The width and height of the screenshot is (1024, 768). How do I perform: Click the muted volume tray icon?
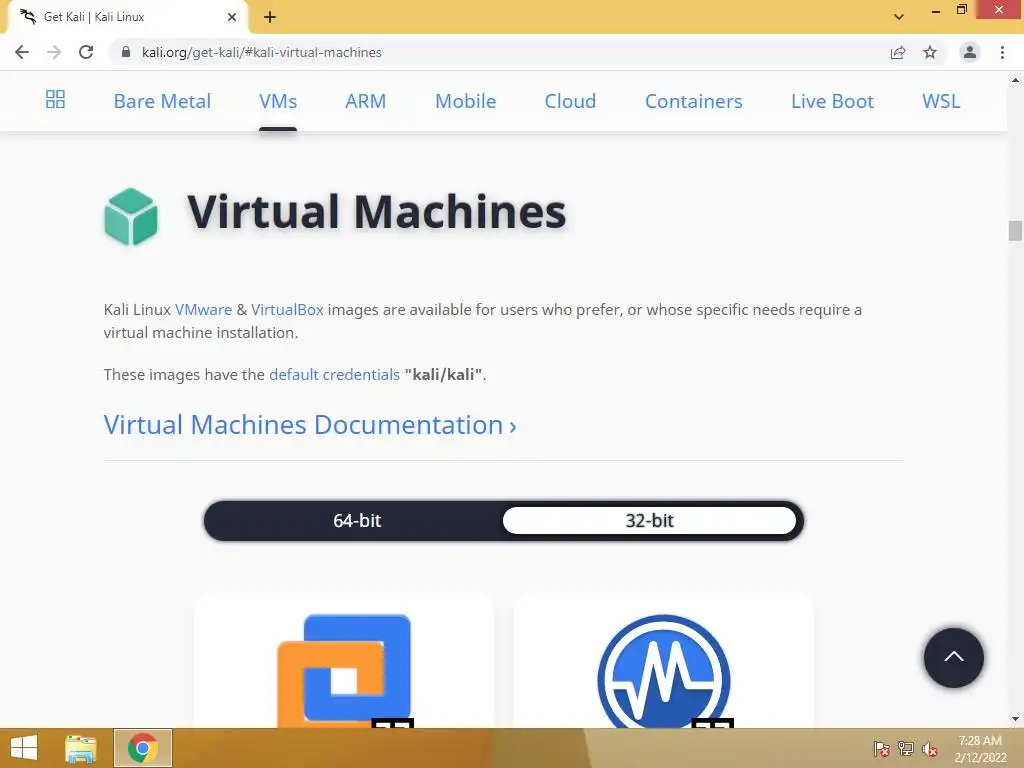[929, 749]
